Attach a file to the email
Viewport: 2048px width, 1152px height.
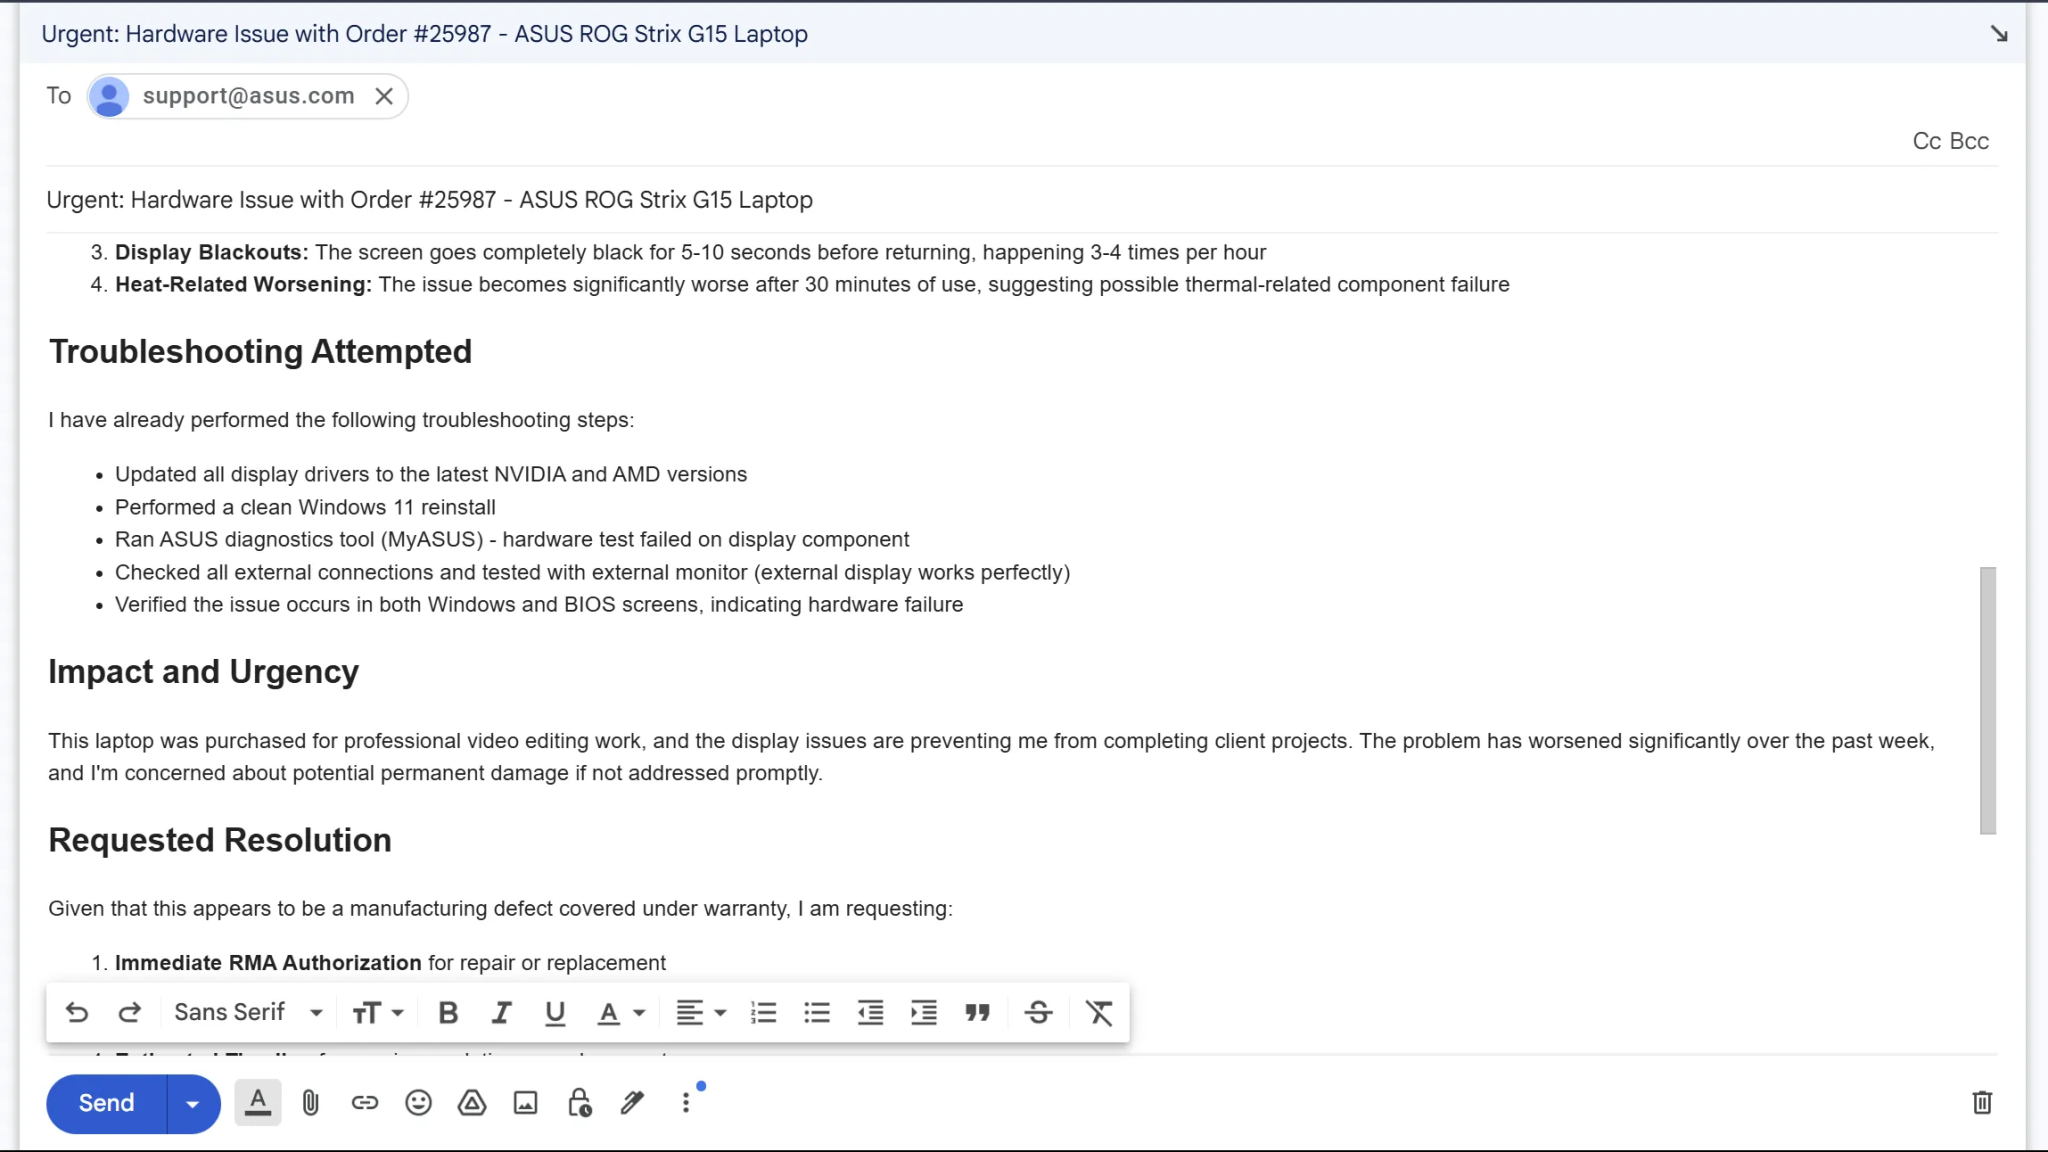(x=311, y=1102)
